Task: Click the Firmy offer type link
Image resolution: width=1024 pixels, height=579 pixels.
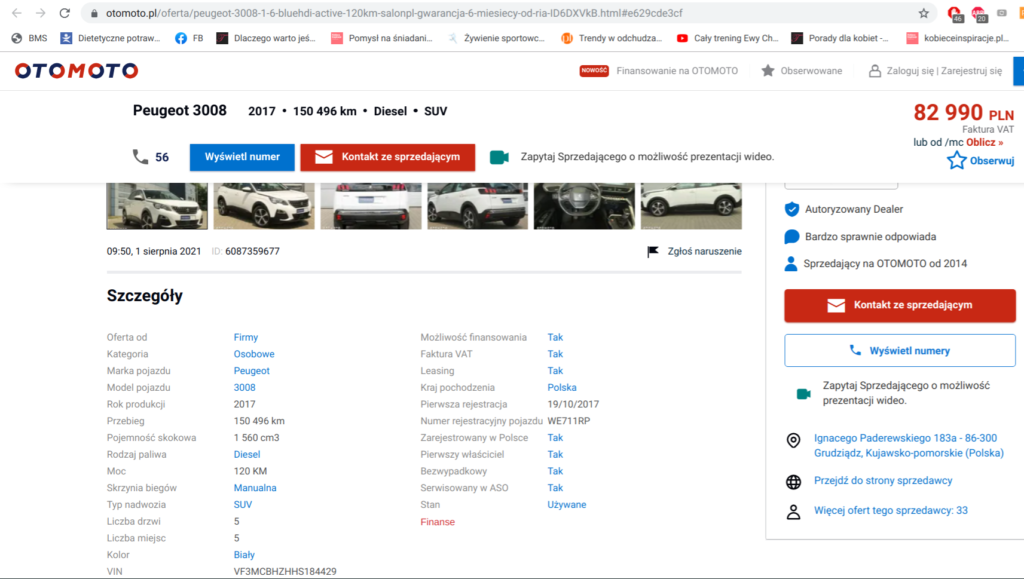Action: point(246,337)
